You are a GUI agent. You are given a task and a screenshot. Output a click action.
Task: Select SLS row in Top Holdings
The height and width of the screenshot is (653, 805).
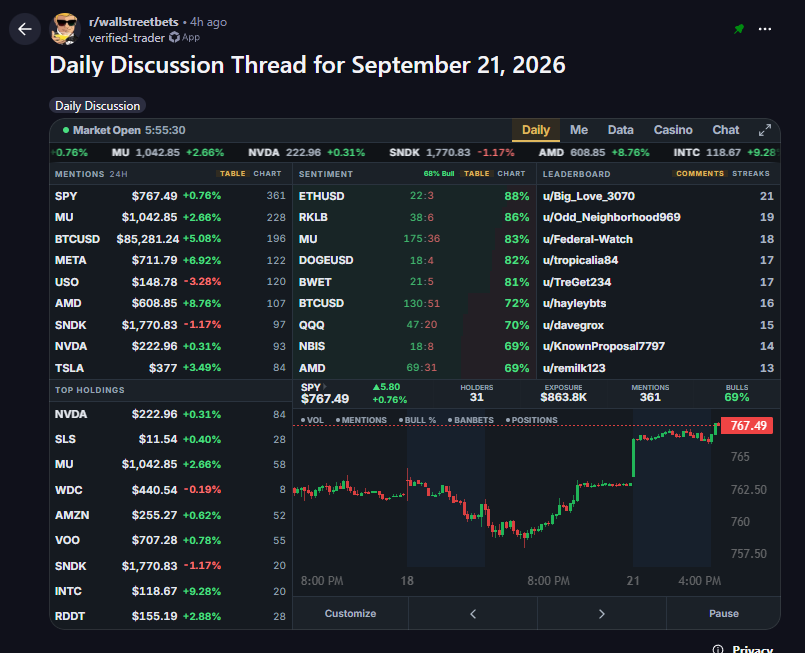pyautogui.click(x=170, y=439)
